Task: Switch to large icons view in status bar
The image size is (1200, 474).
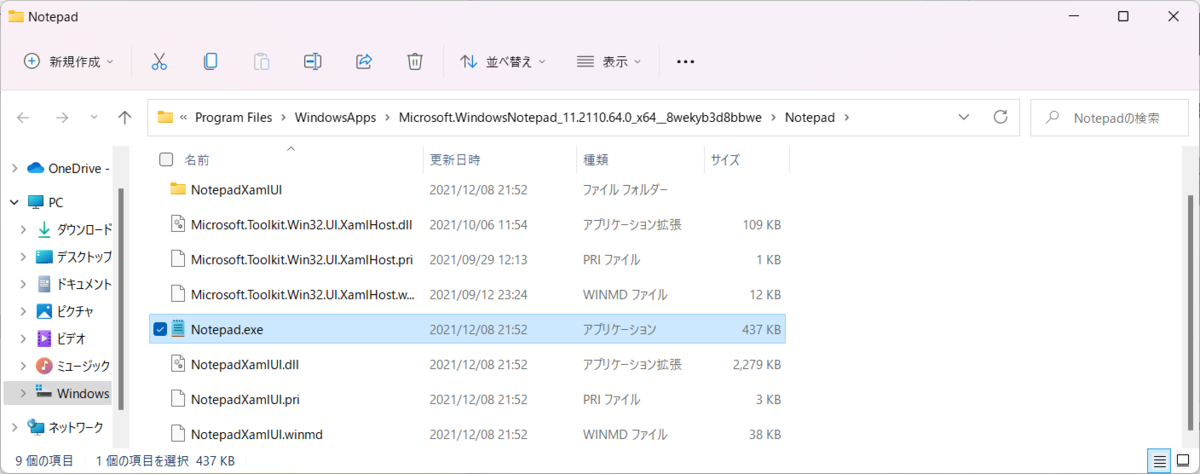Action: click(1181, 461)
